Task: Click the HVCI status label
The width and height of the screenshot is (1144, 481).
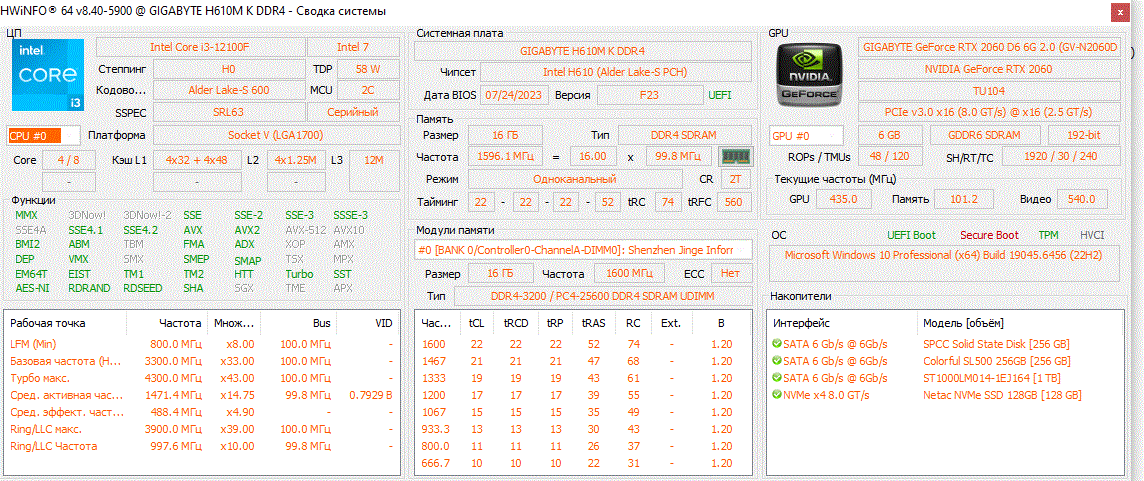Action: pos(1091,235)
